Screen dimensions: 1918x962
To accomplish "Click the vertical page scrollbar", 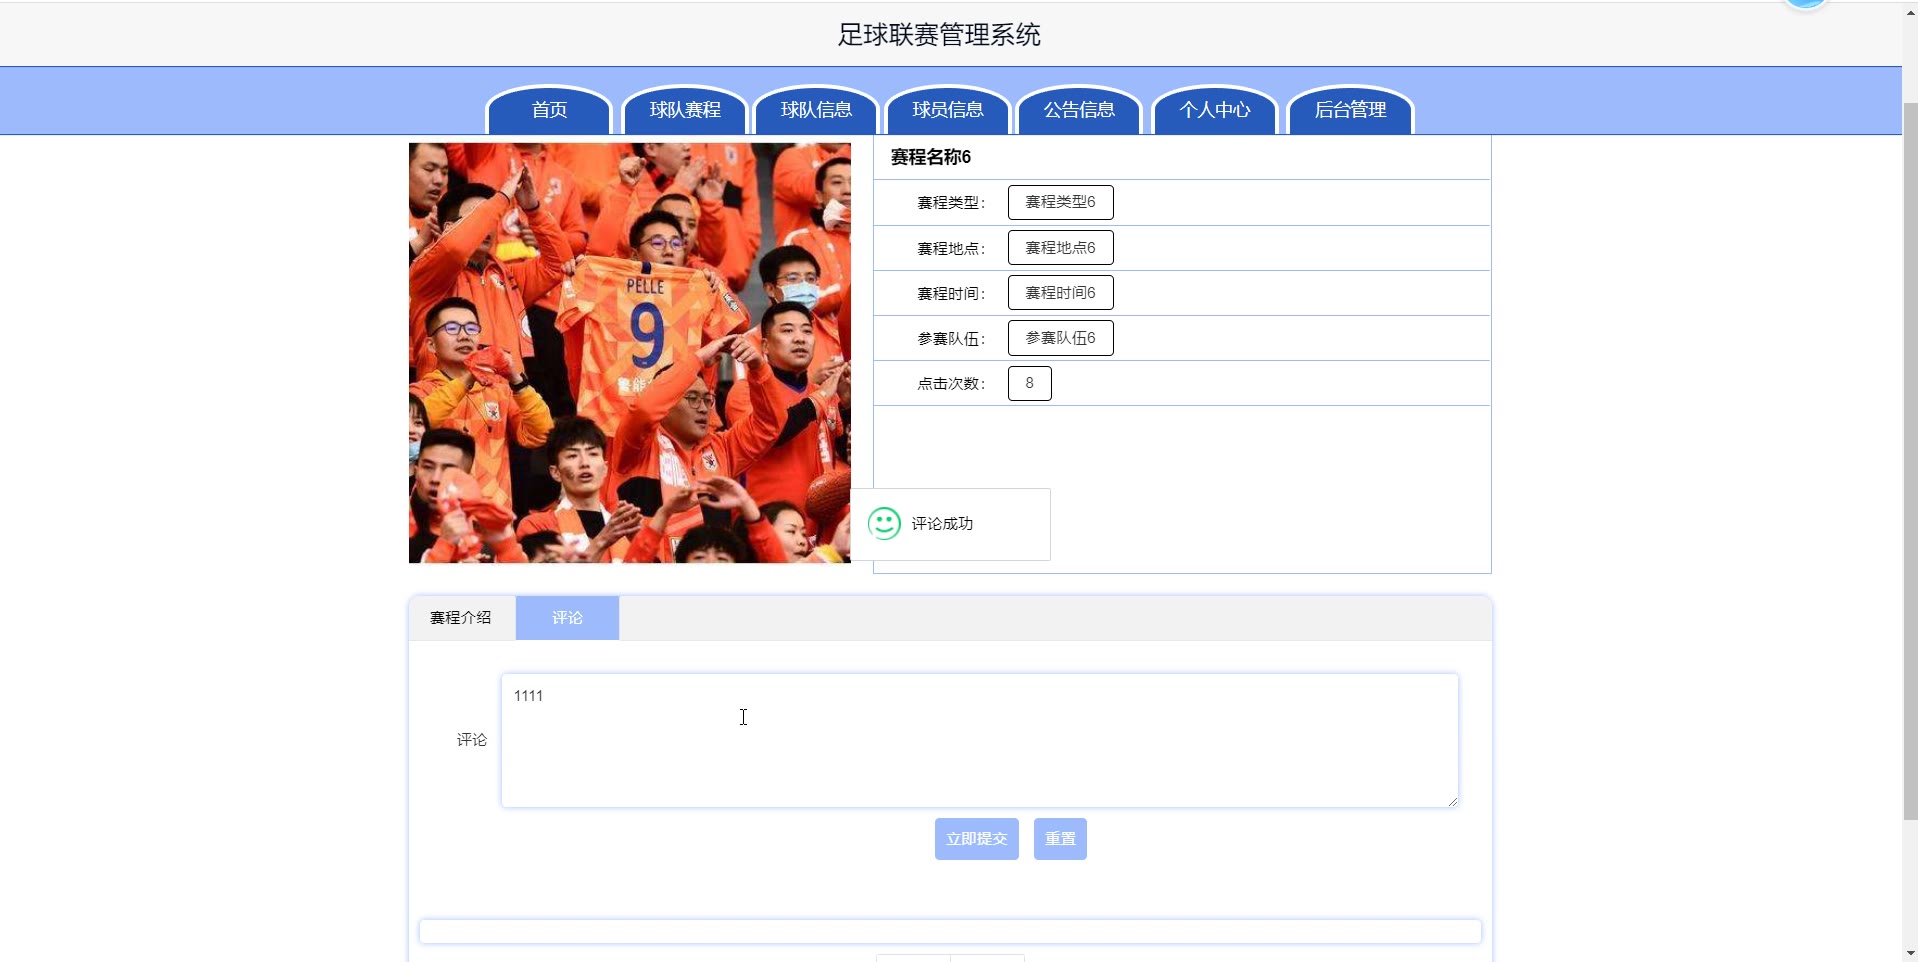I will click(1910, 460).
